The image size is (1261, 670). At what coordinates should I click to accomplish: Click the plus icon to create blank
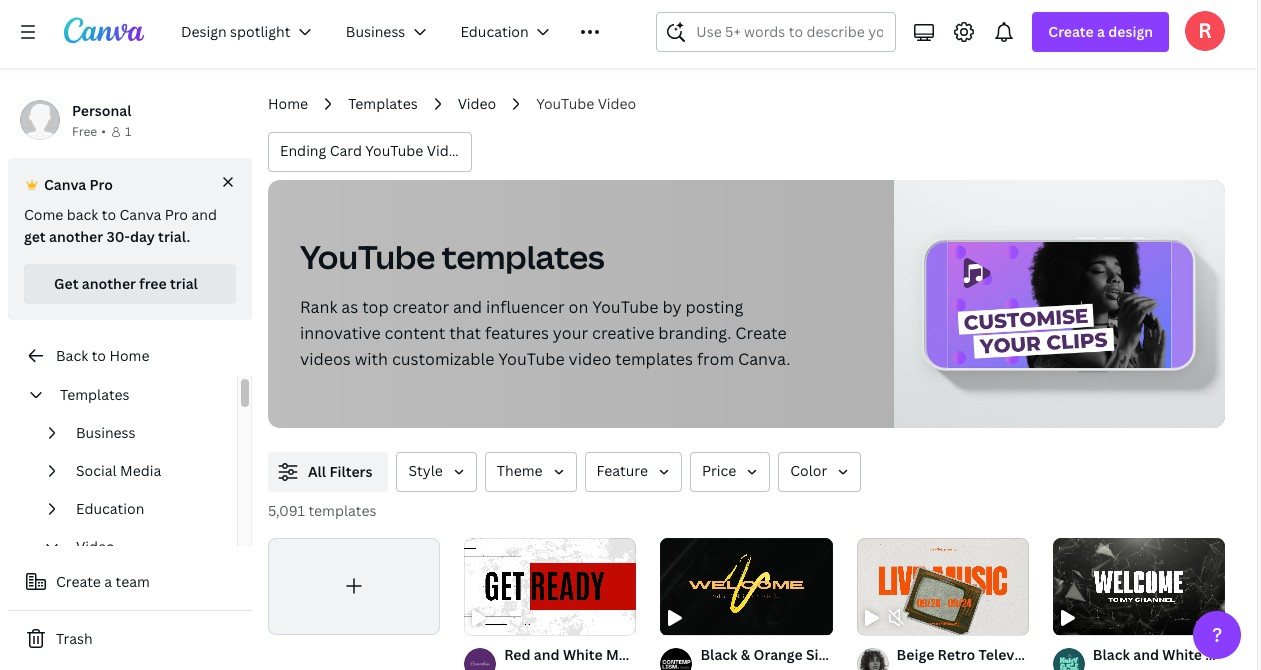pos(354,587)
